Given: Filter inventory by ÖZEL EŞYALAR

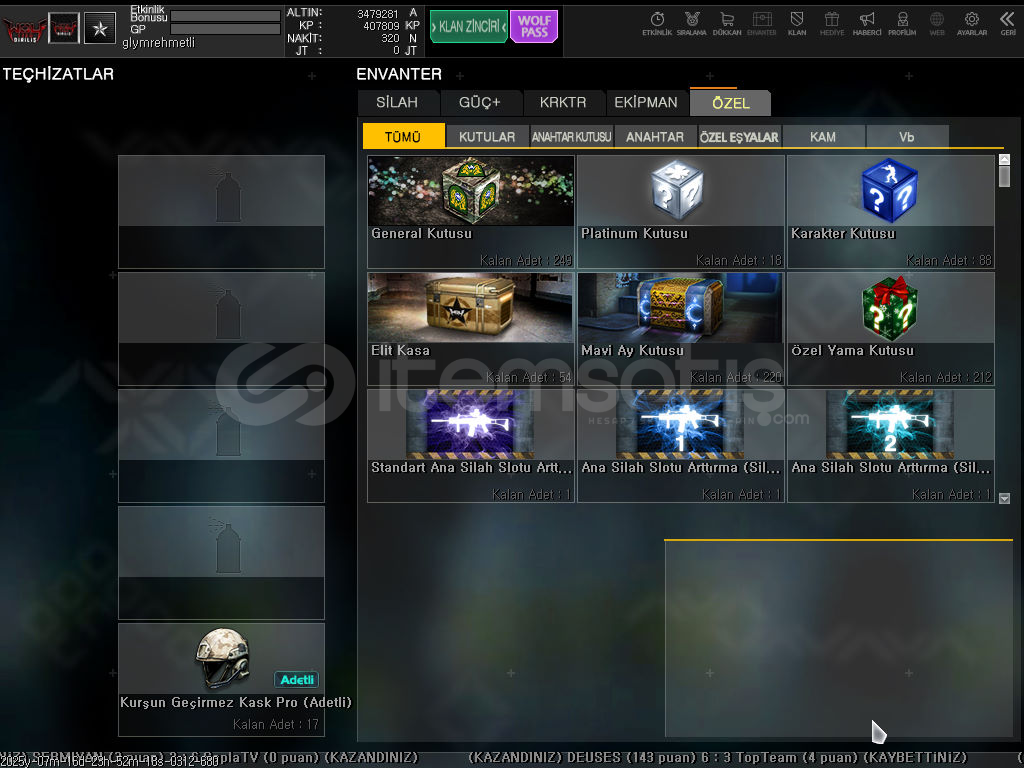Looking at the screenshot, I should [x=739, y=136].
